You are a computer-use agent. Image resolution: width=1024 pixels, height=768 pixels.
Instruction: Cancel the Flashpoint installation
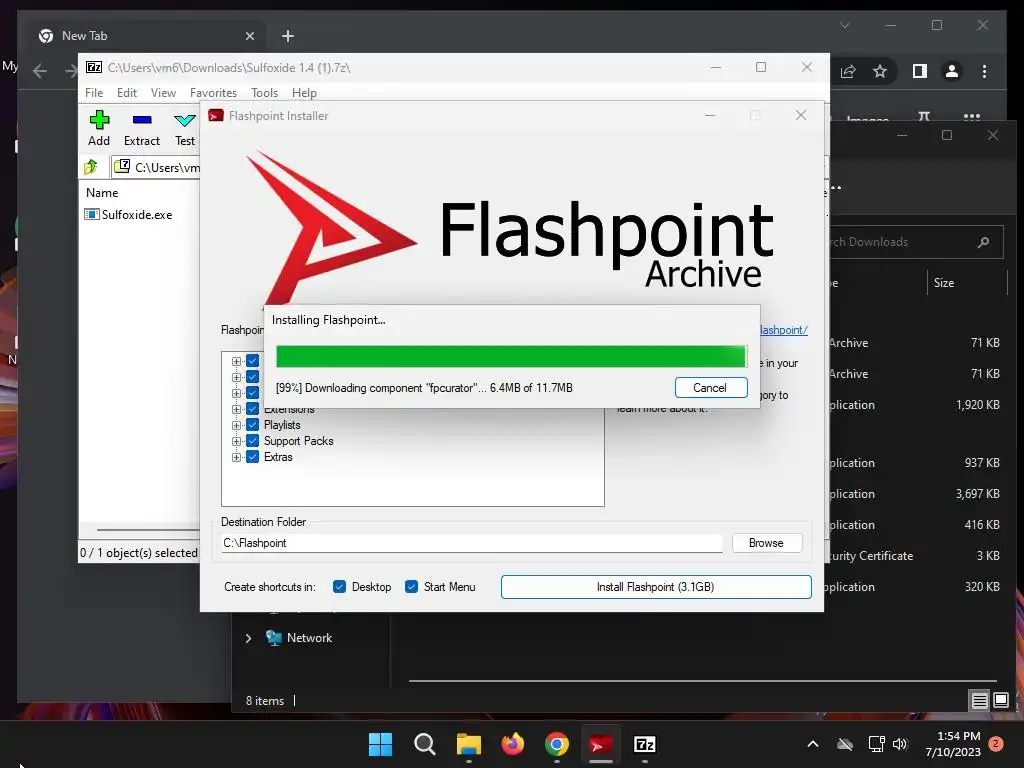pyautogui.click(x=711, y=388)
